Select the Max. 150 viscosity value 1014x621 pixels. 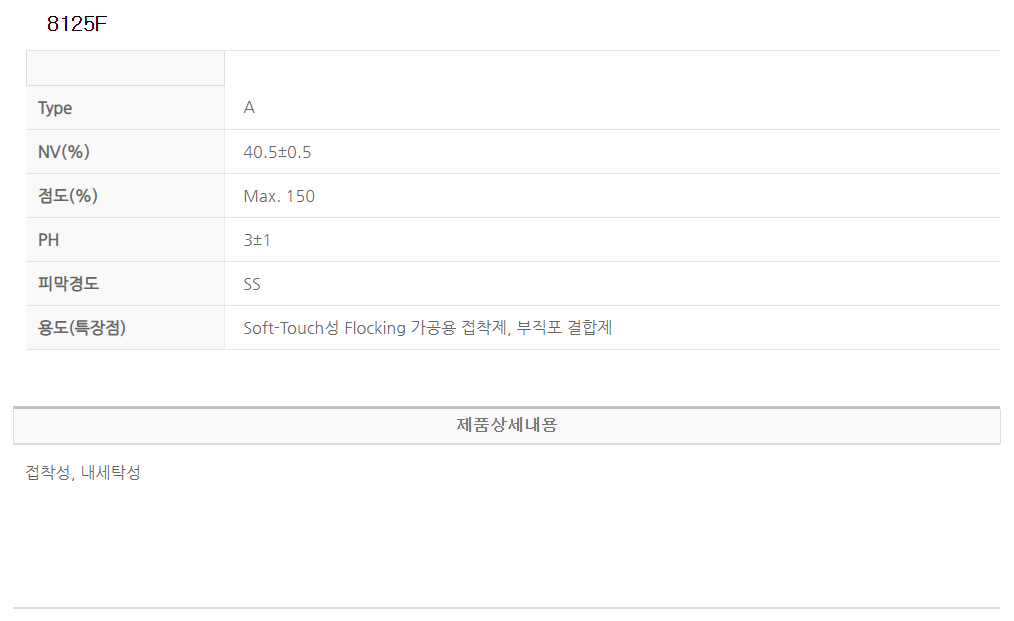[279, 196]
